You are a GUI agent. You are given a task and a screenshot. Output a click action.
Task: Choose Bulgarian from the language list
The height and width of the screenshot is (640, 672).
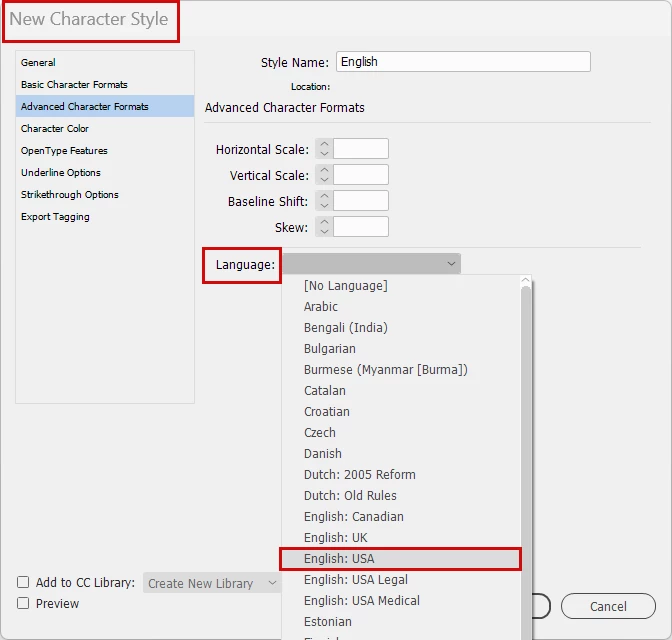click(401, 349)
